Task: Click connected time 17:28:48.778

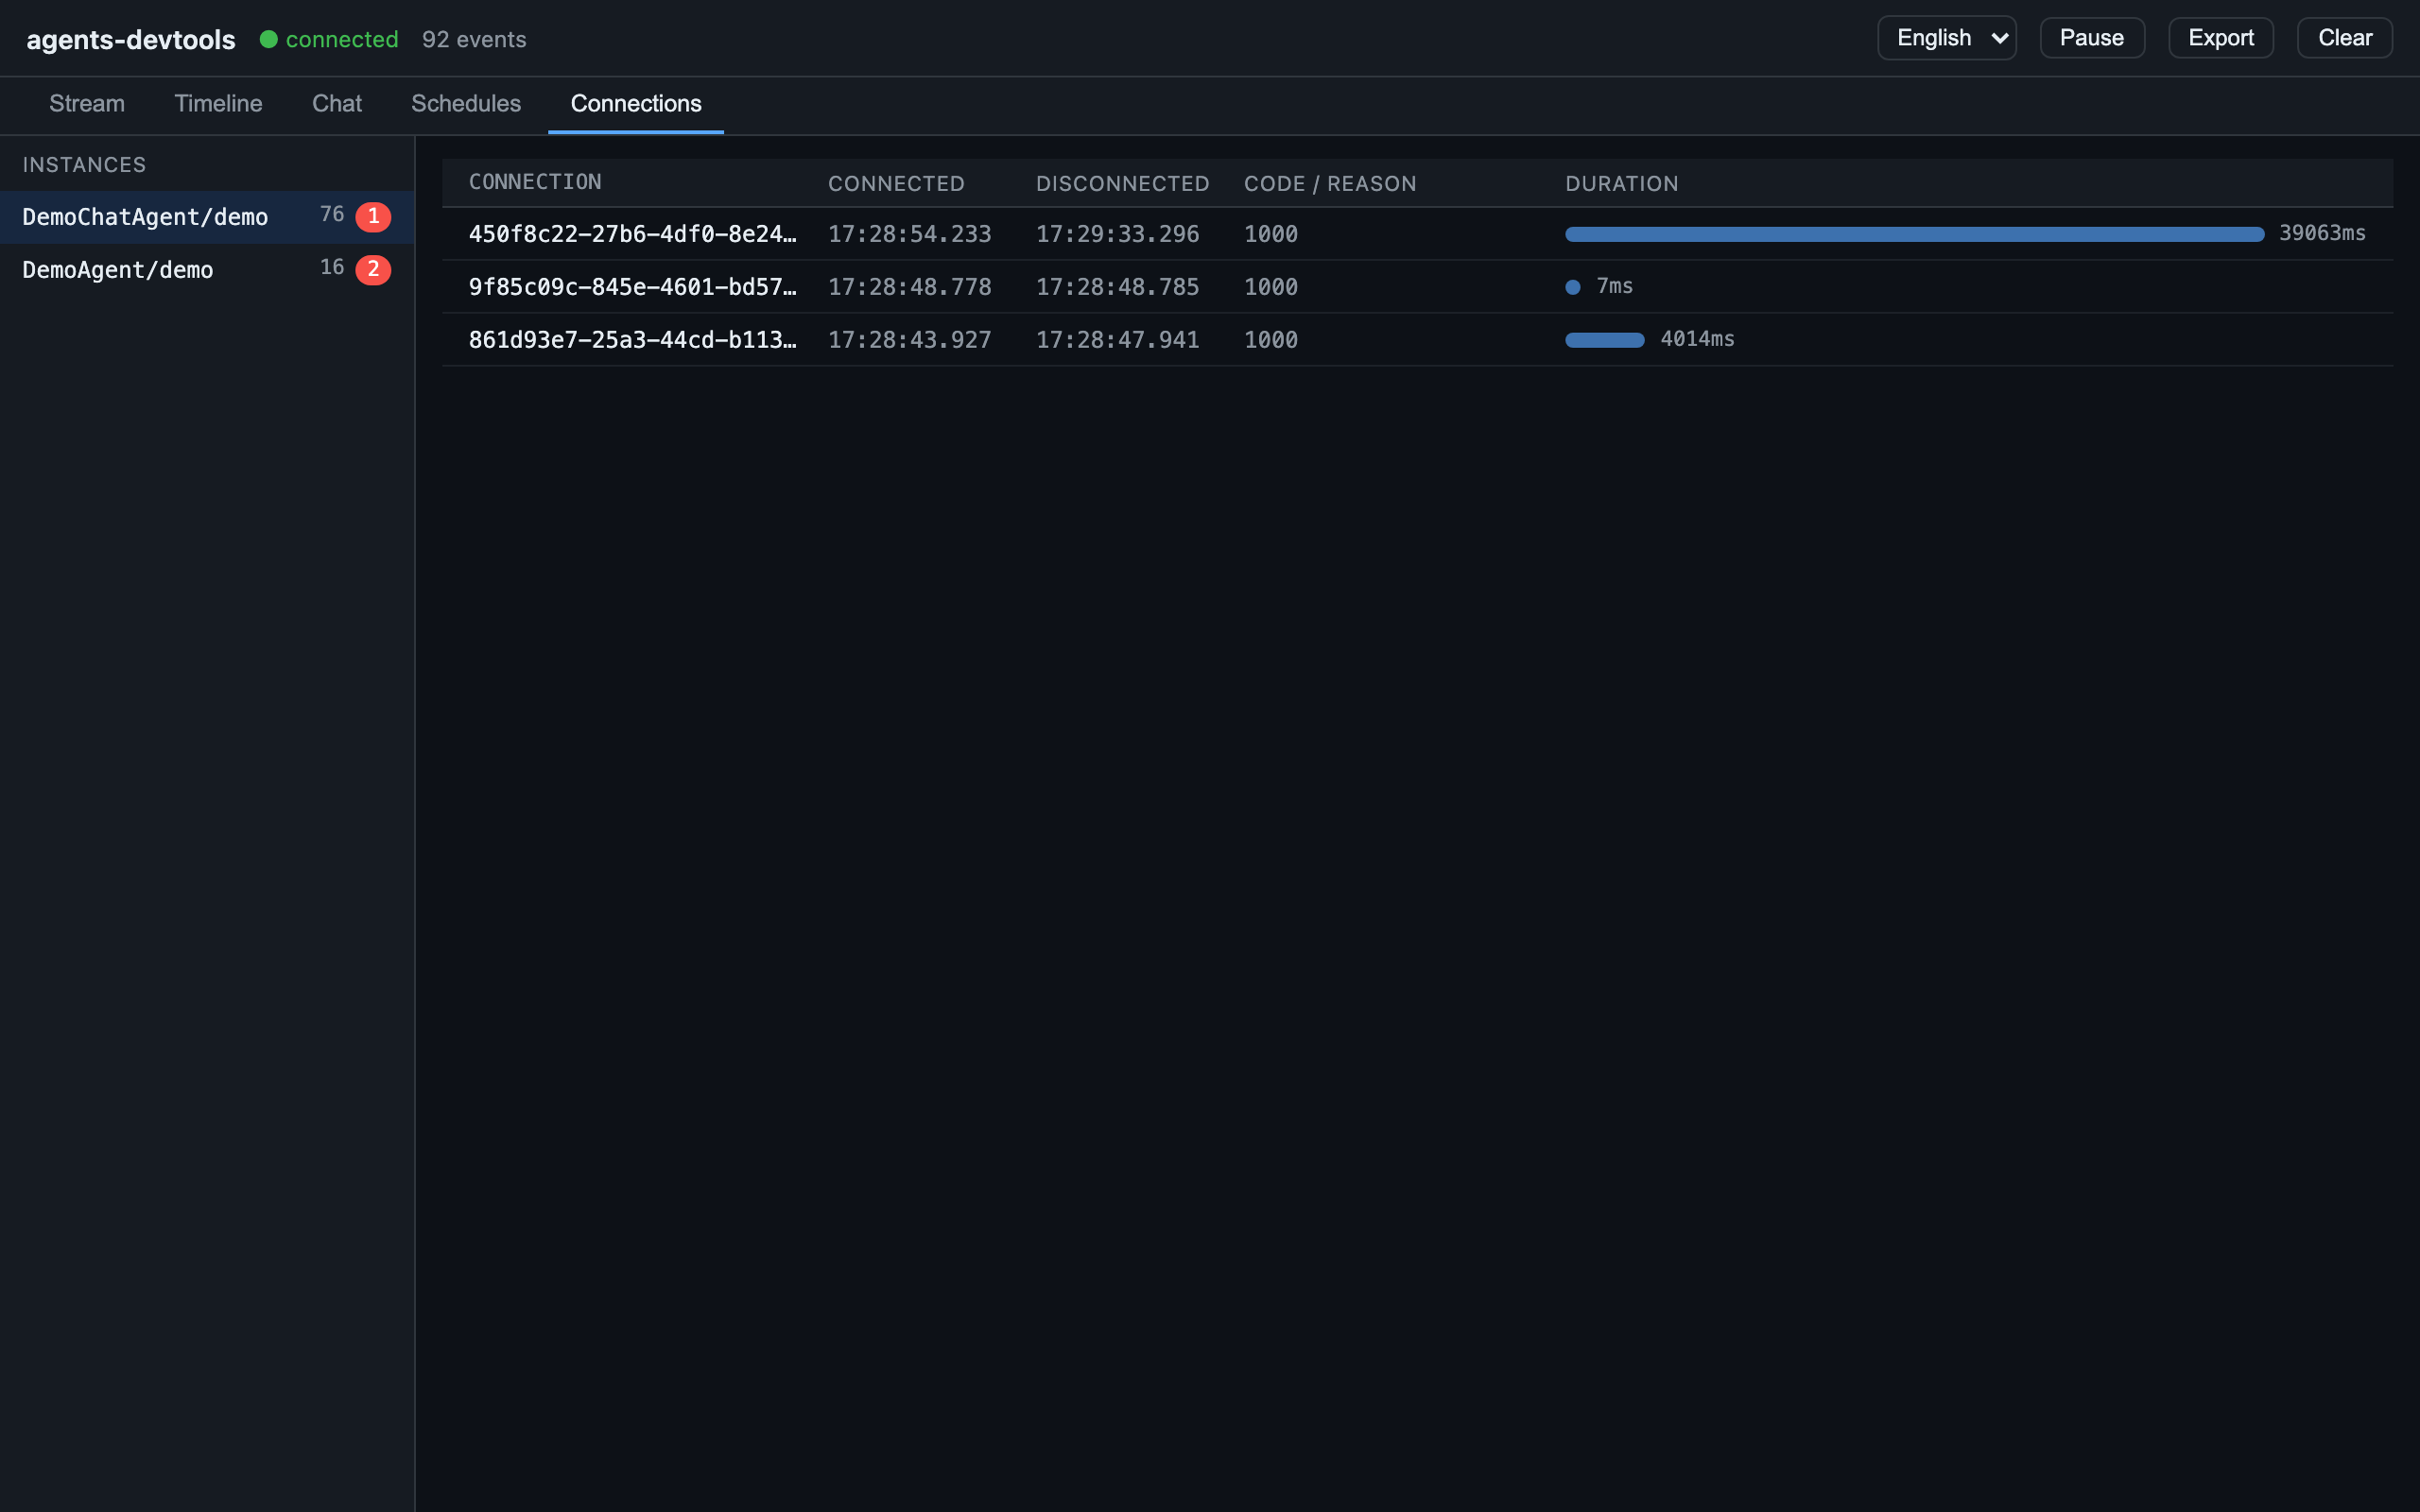Action: pyautogui.click(x=909, y=287)
